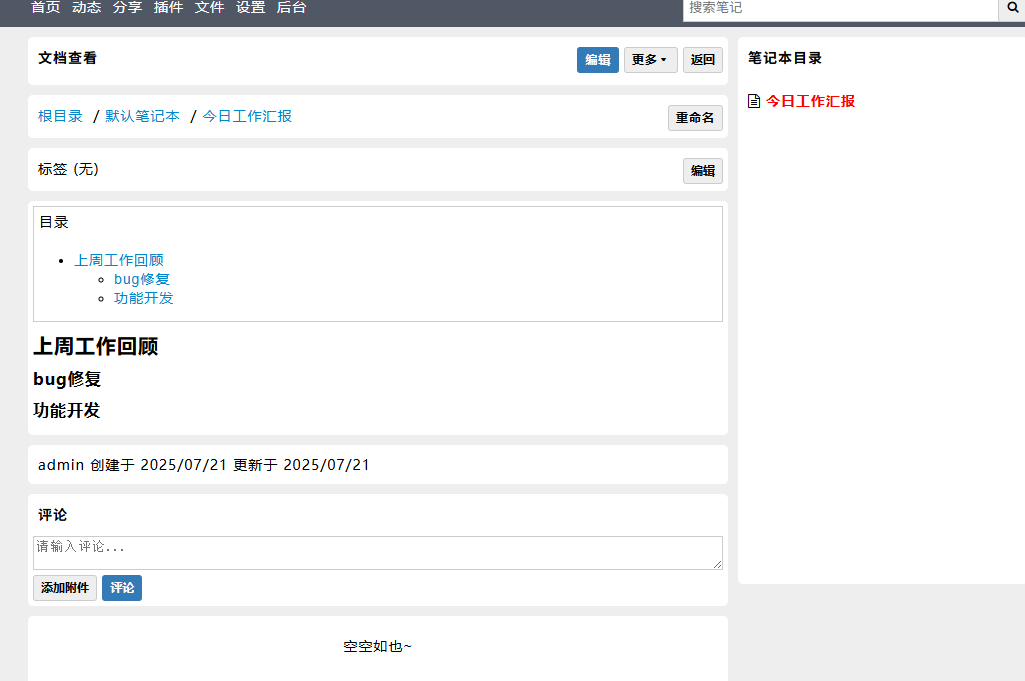The height and width of the screenshot is (681, 1025).
Task: Click the 空空如也~ empty comments text
Action: (378, 646)
